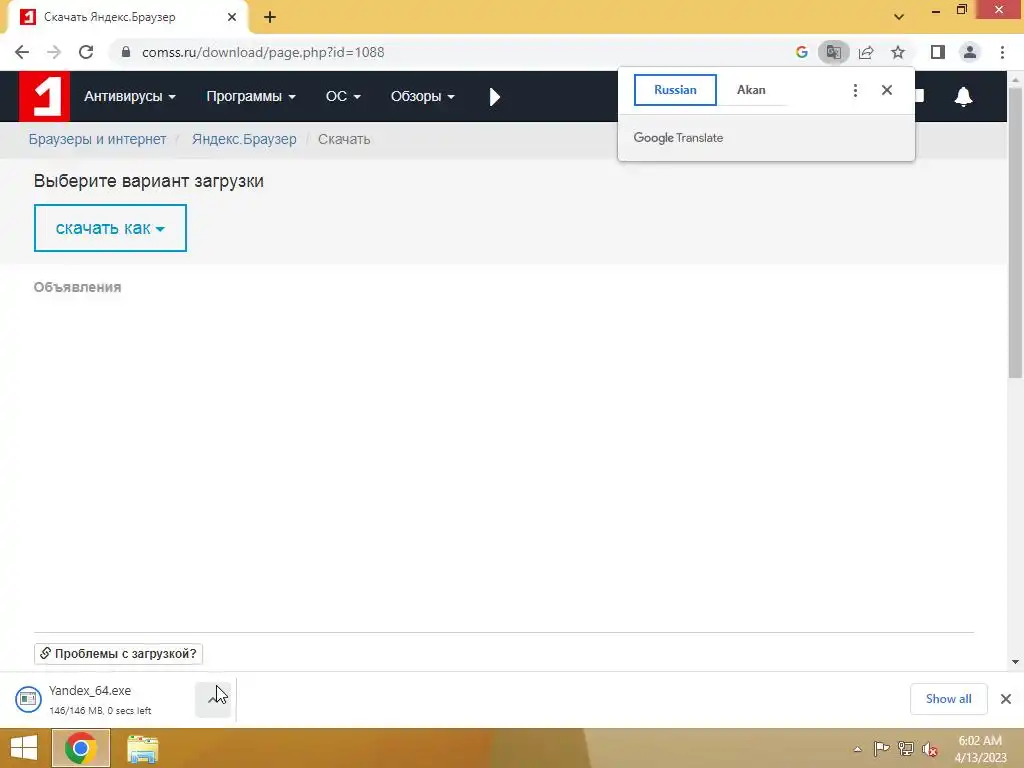Close the downloads bar

click(x=1006, y=699)
